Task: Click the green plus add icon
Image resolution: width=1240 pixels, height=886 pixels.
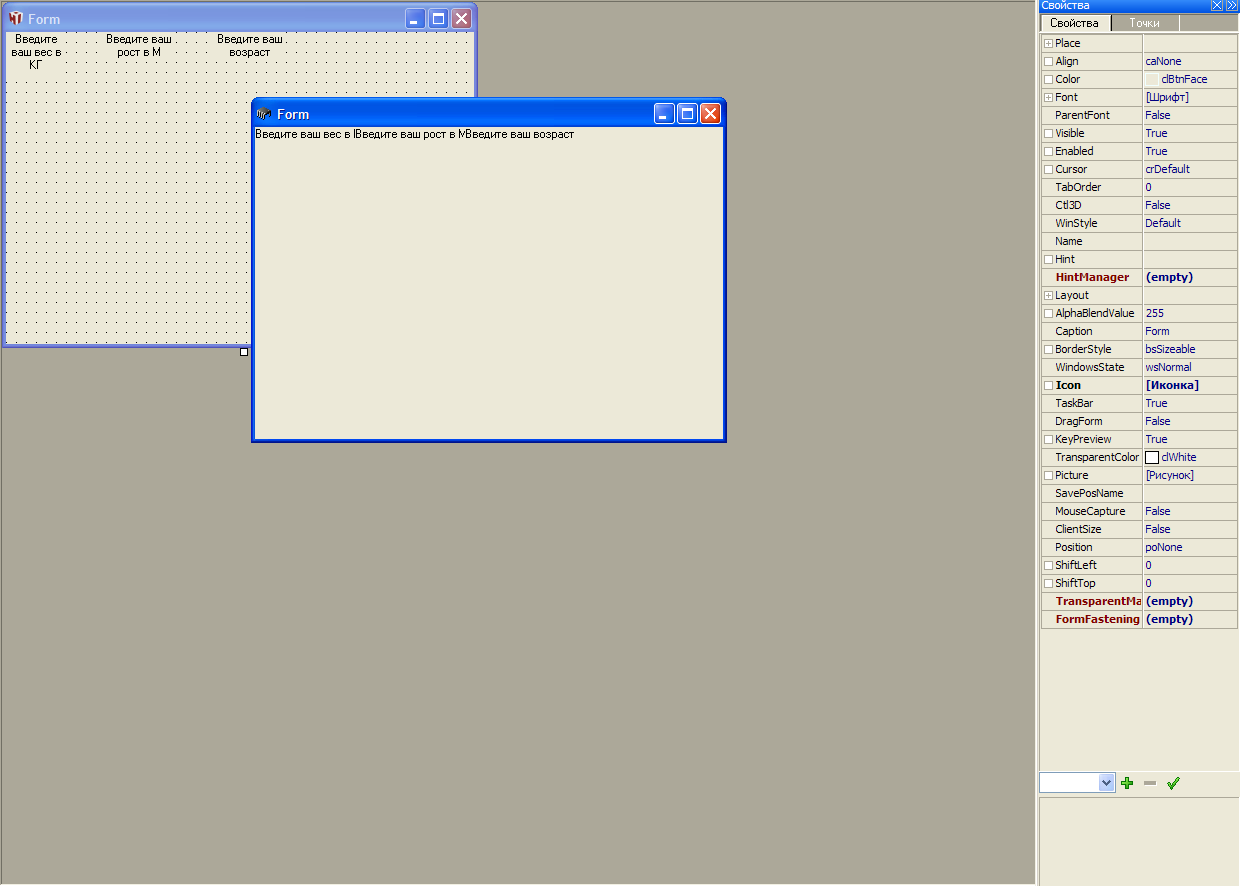Action: pyautogui.click(x=1127, y=783)
